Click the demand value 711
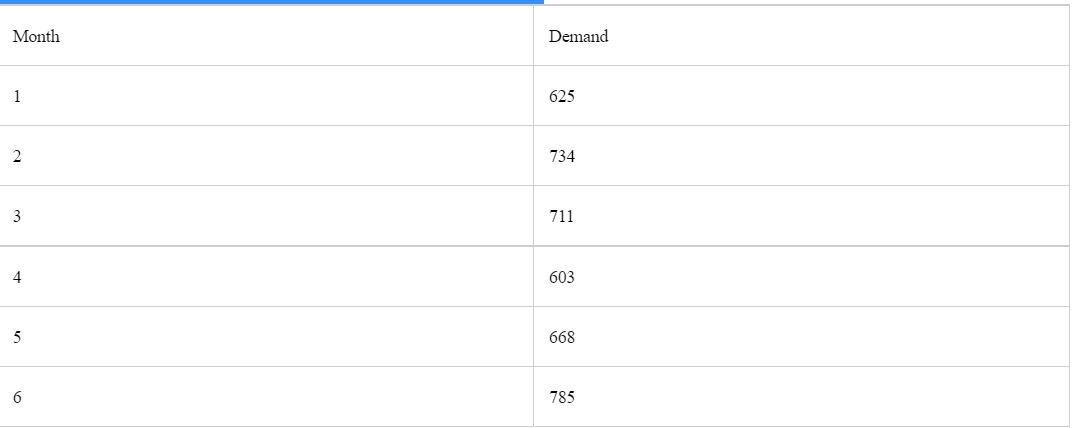Viewport: 1073px width, 428px height. (562, 217)
